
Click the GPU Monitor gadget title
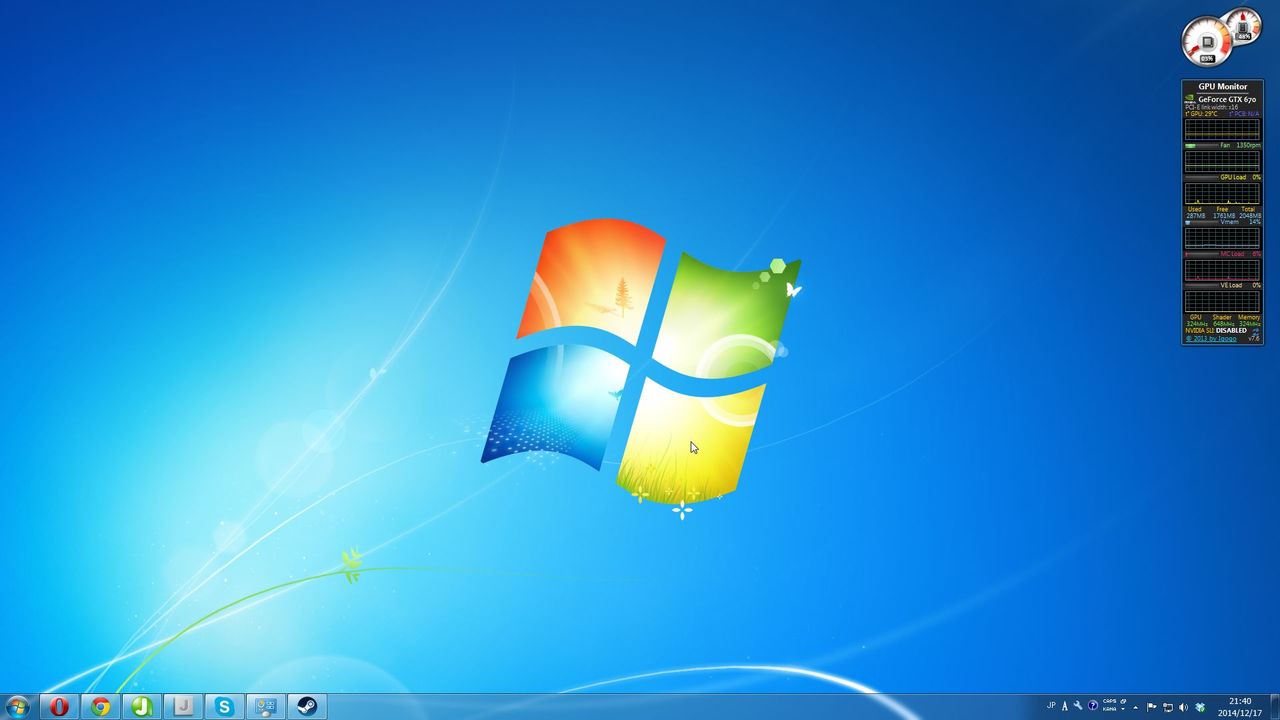click(1222, 87)
